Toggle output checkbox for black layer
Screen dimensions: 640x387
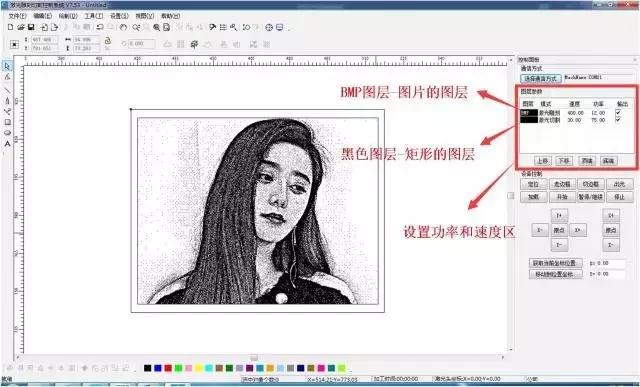click(618, 120)
